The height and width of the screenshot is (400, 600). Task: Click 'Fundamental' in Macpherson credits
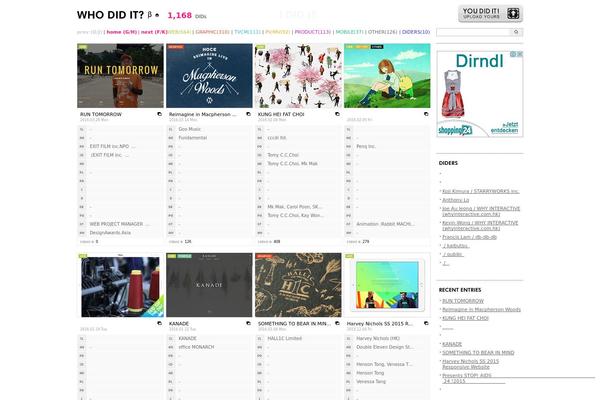pos(193,138)
